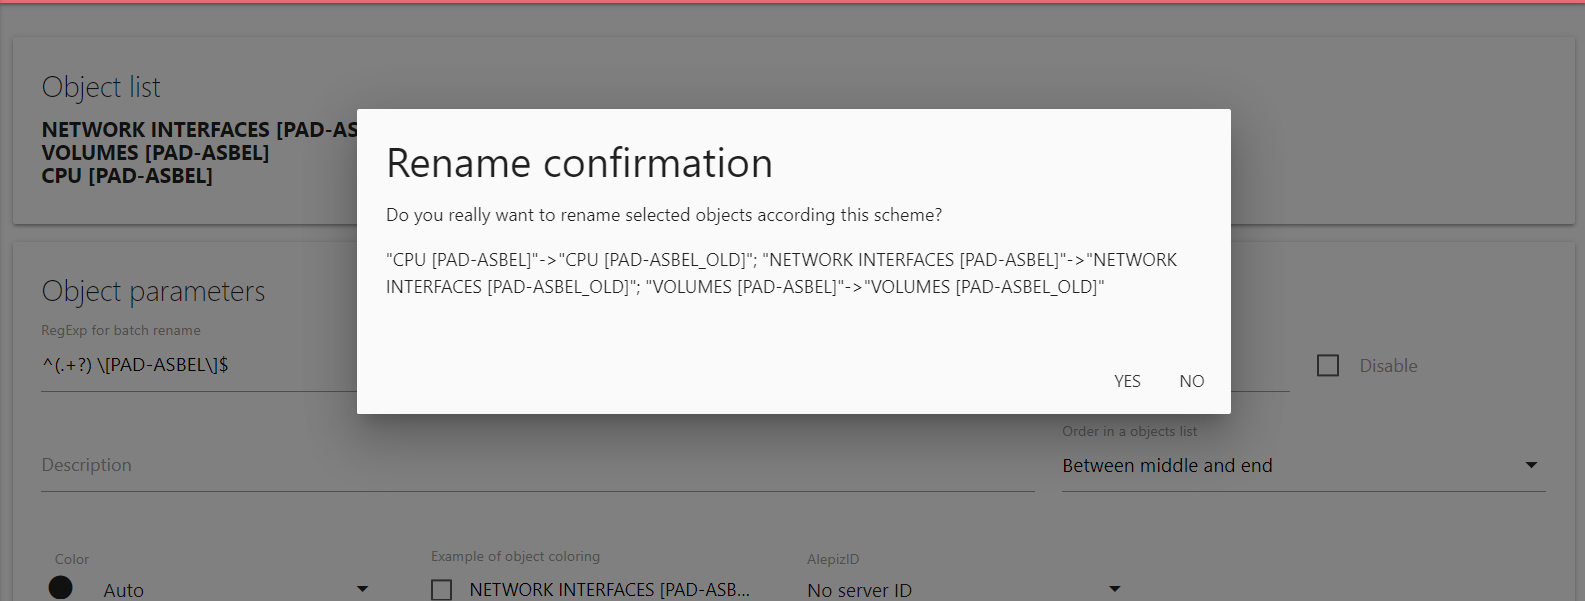Image resolution: width=1585 pixels, height=601 pixels.
Task: Check the example object coloring checkbox
Action: pos(441,590)
